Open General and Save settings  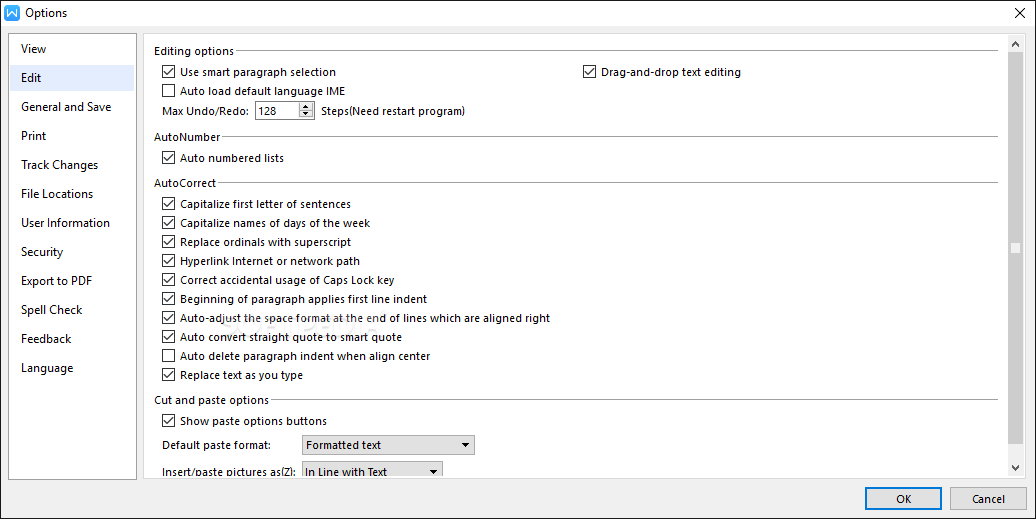[x=72, y=107]
